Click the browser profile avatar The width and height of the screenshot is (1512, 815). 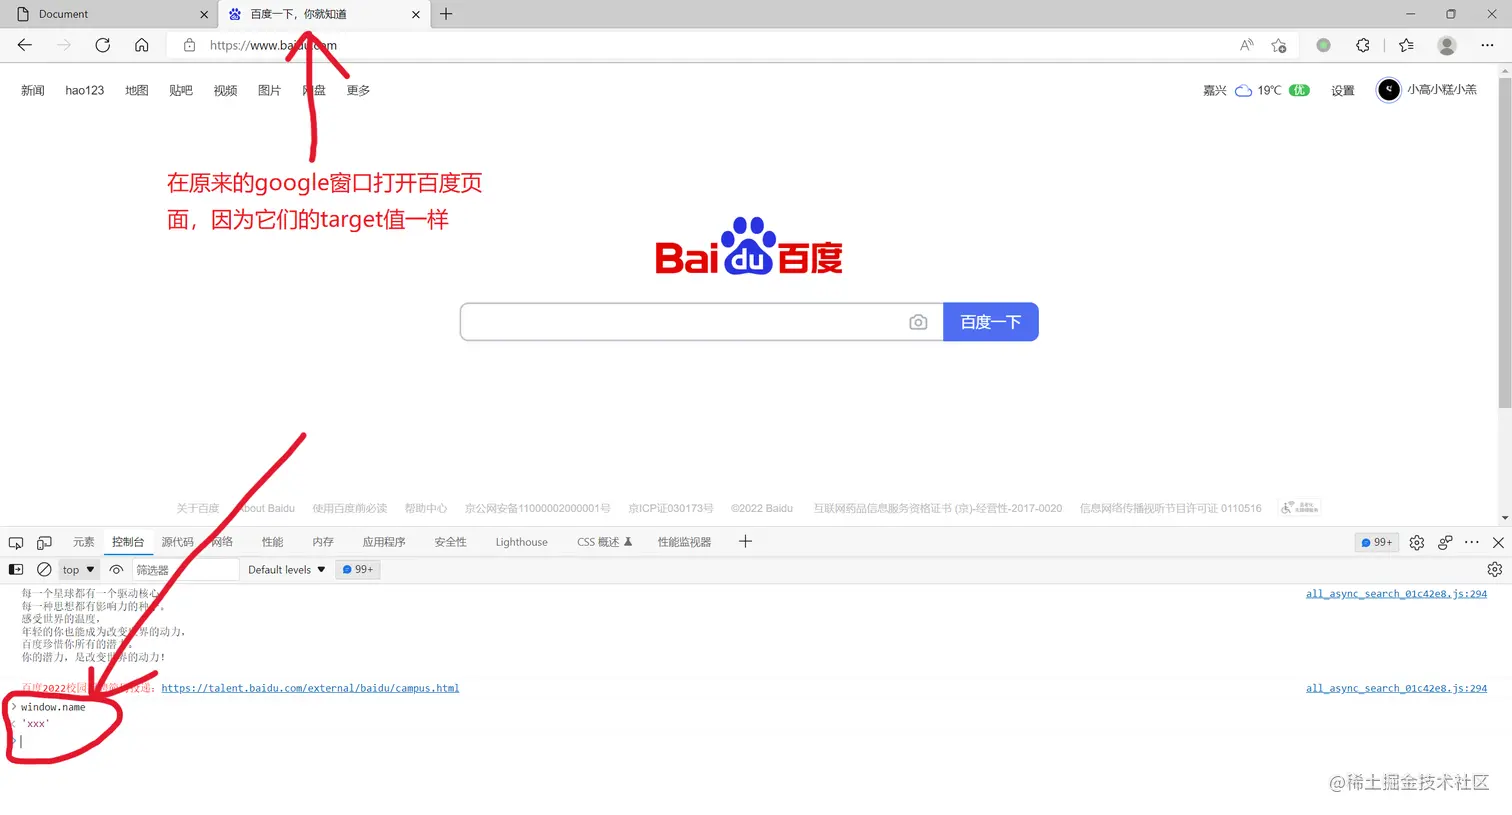(x=1447, y=45)
